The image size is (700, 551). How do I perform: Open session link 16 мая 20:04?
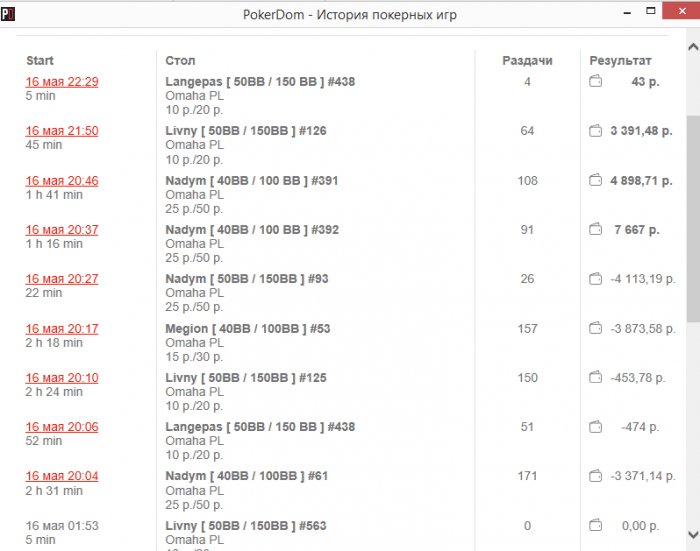tap(62, 476)
